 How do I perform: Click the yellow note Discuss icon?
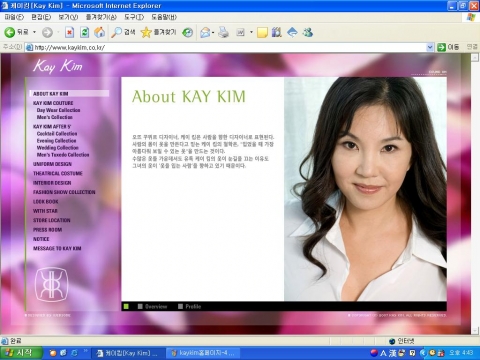262,32
